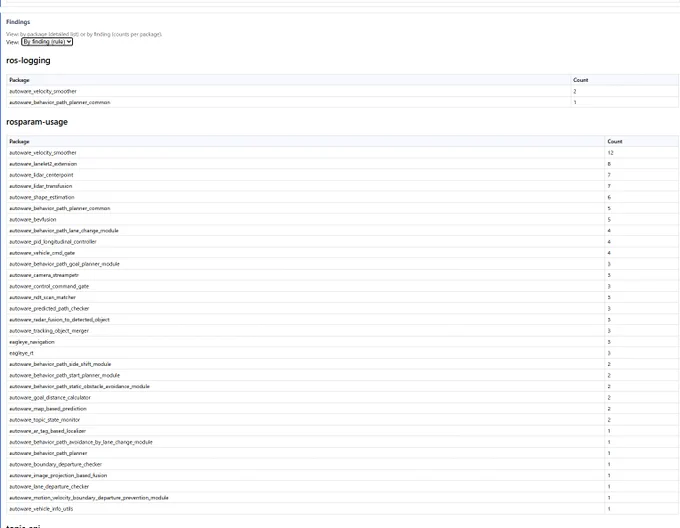Select autoware_behavior_path_lane_change_module row
Screen dimensions: 680x528
[x=343, y=231]
